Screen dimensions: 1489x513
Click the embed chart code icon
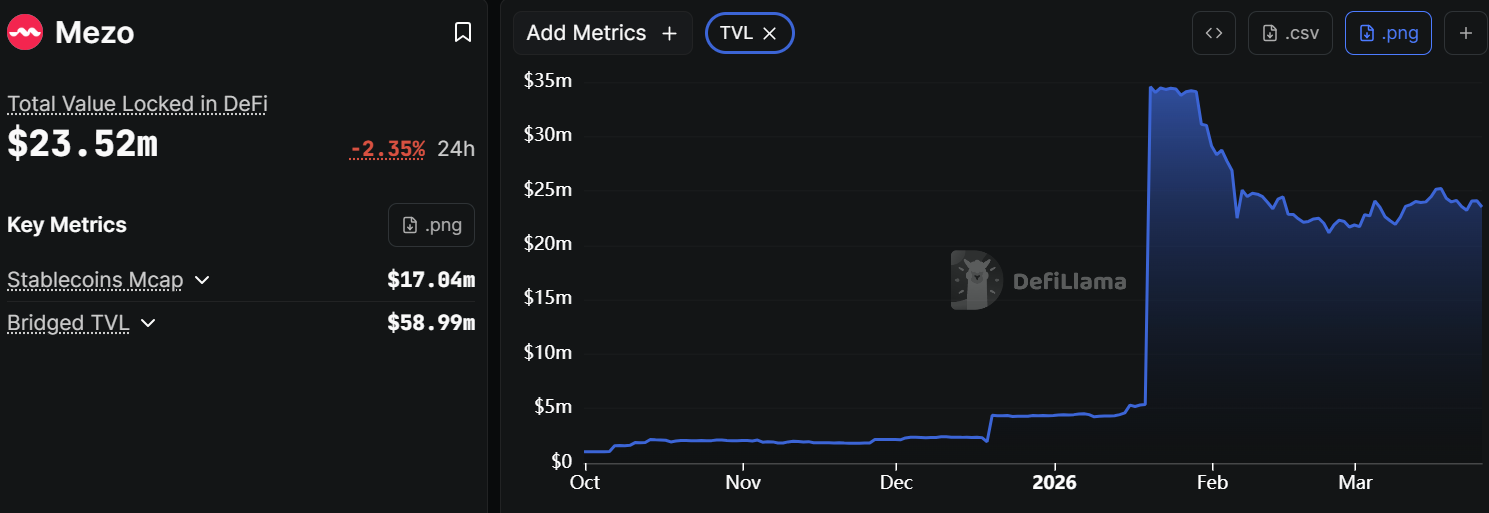pos(1214,33)
